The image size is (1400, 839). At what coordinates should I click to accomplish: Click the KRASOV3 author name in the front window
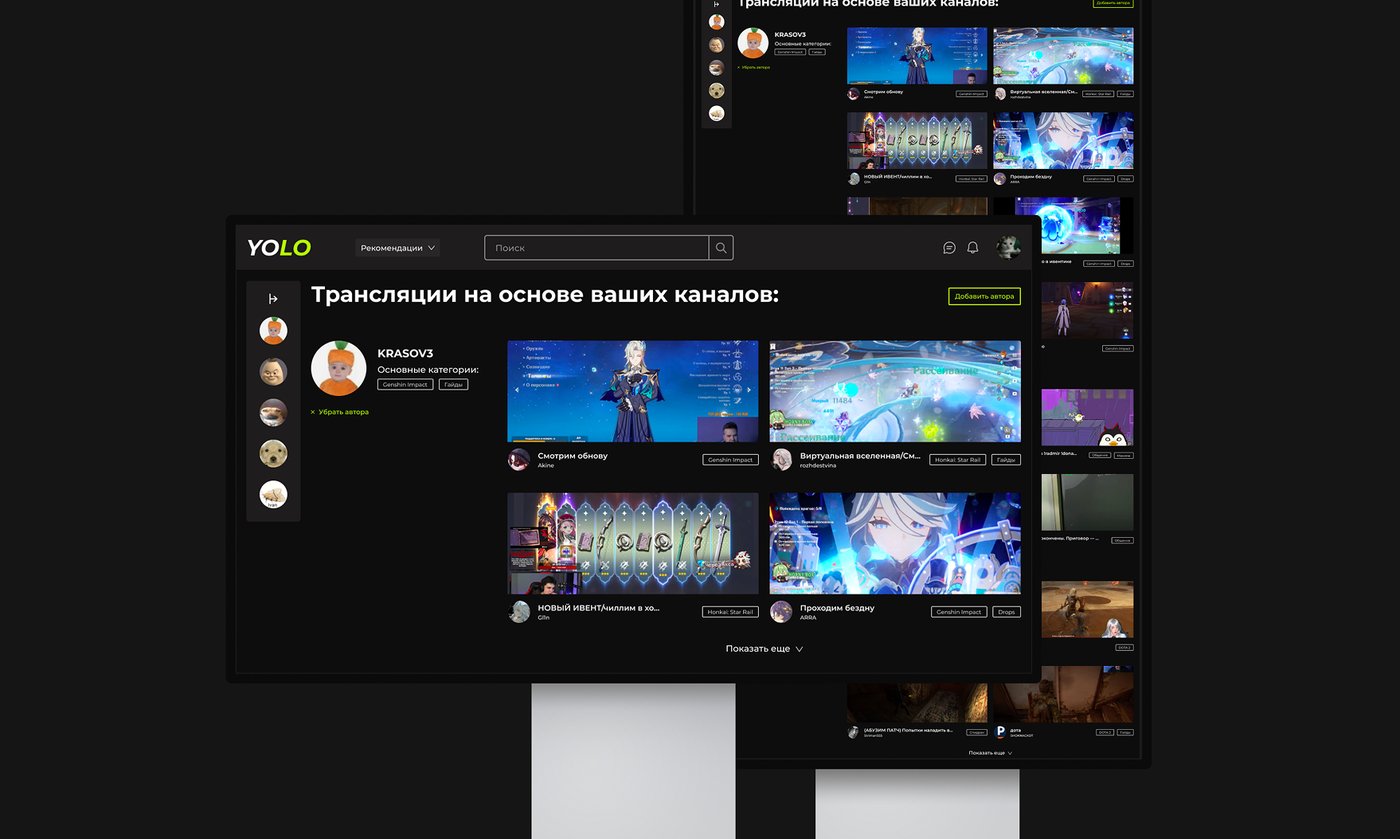pos(405,353)
